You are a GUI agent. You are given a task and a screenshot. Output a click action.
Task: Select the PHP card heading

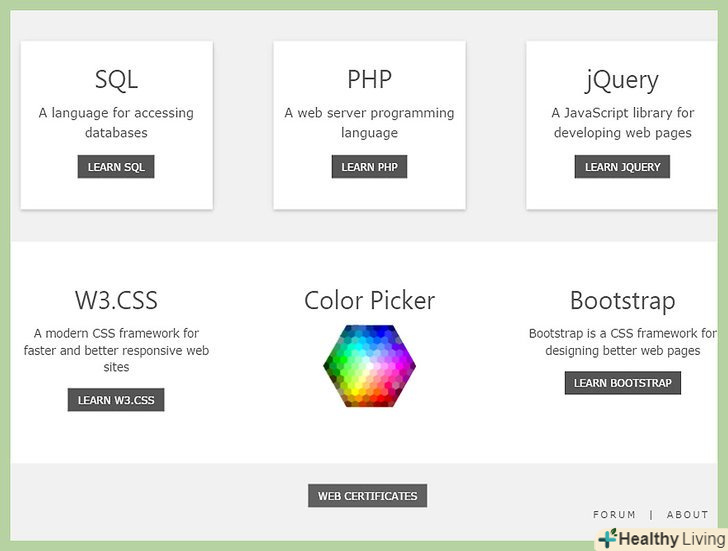point(369,80)
